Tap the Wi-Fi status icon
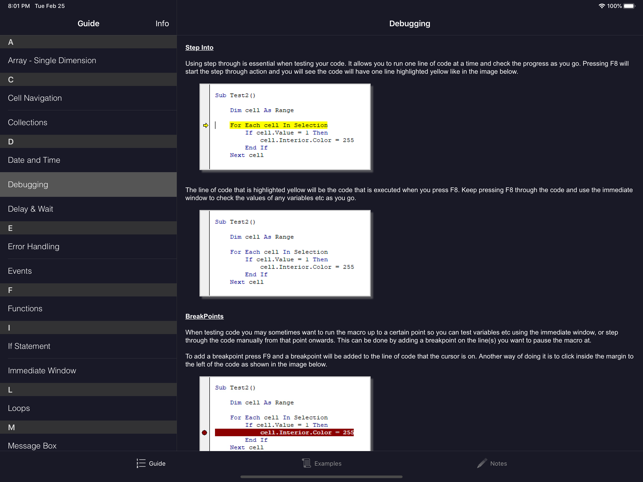Viewport: 643px width, 482px height. (x=602, y=6)
